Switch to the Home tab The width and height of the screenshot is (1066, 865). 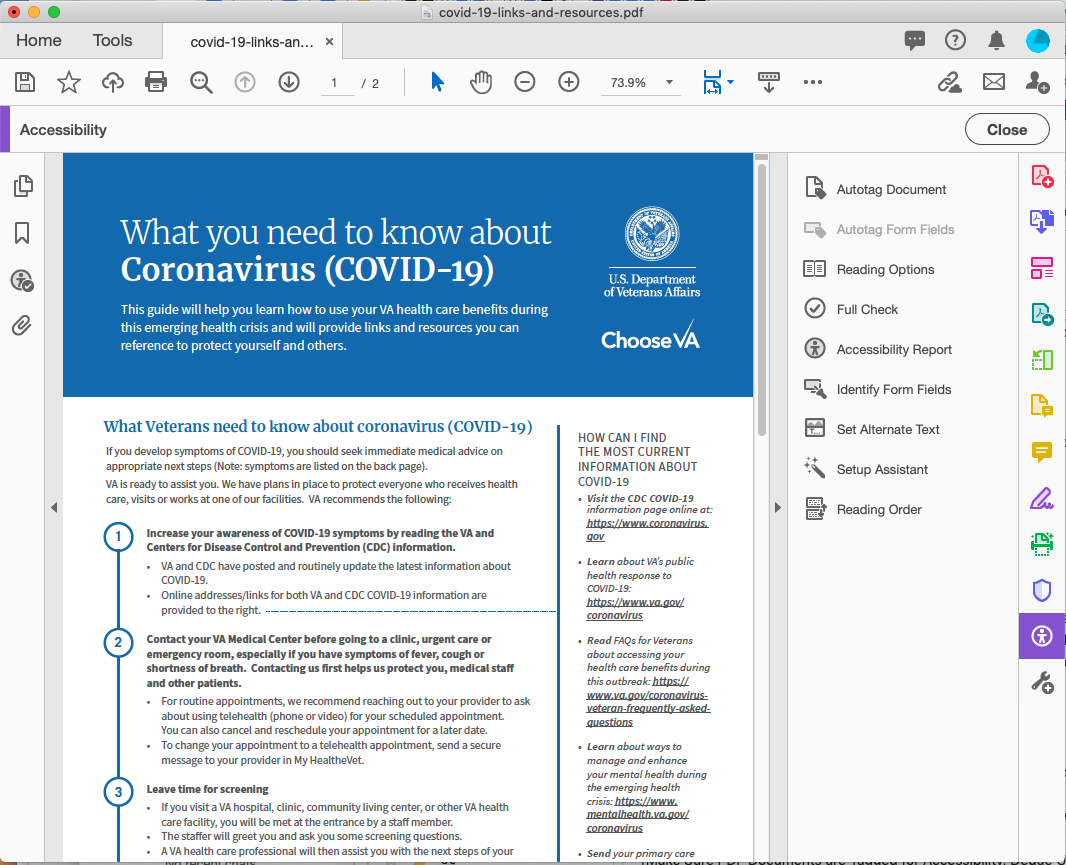pyautogui.click(x=39, y=41)
